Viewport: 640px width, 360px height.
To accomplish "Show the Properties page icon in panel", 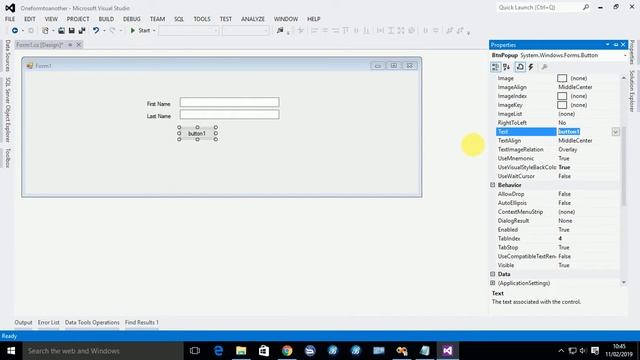I will [520, 67].
